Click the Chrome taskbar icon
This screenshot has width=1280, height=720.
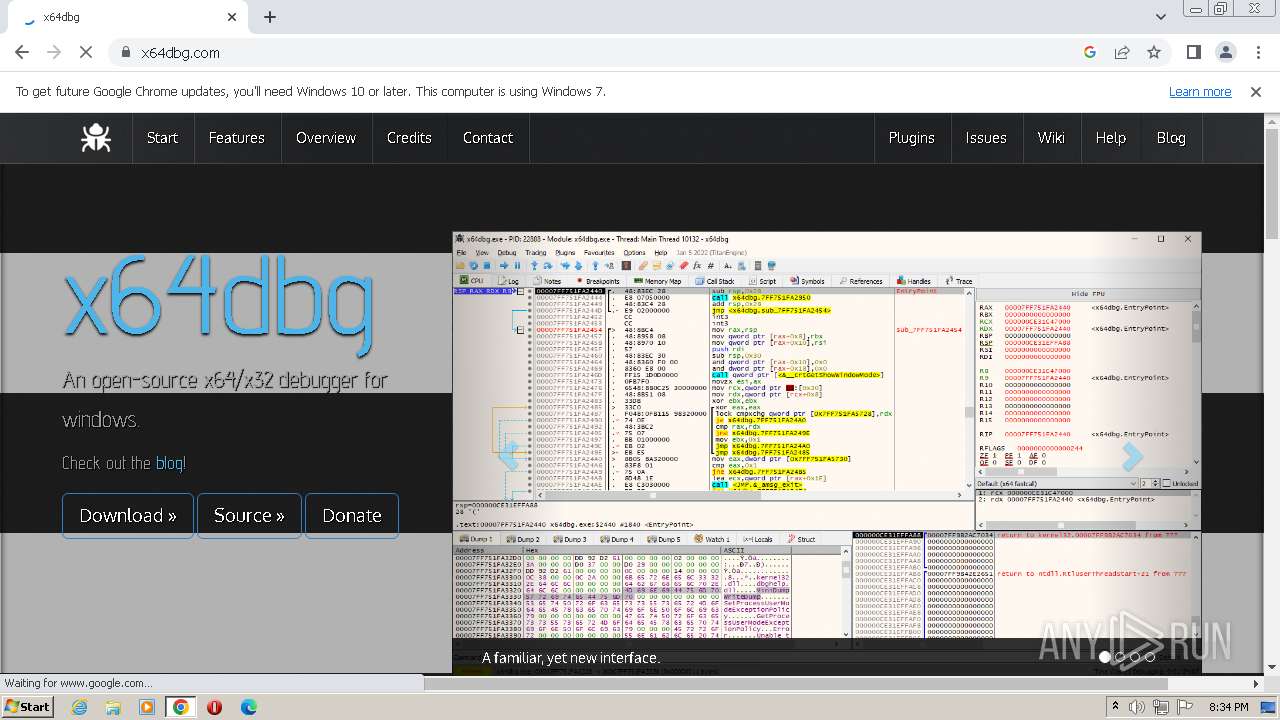click(x=181, y=707)
